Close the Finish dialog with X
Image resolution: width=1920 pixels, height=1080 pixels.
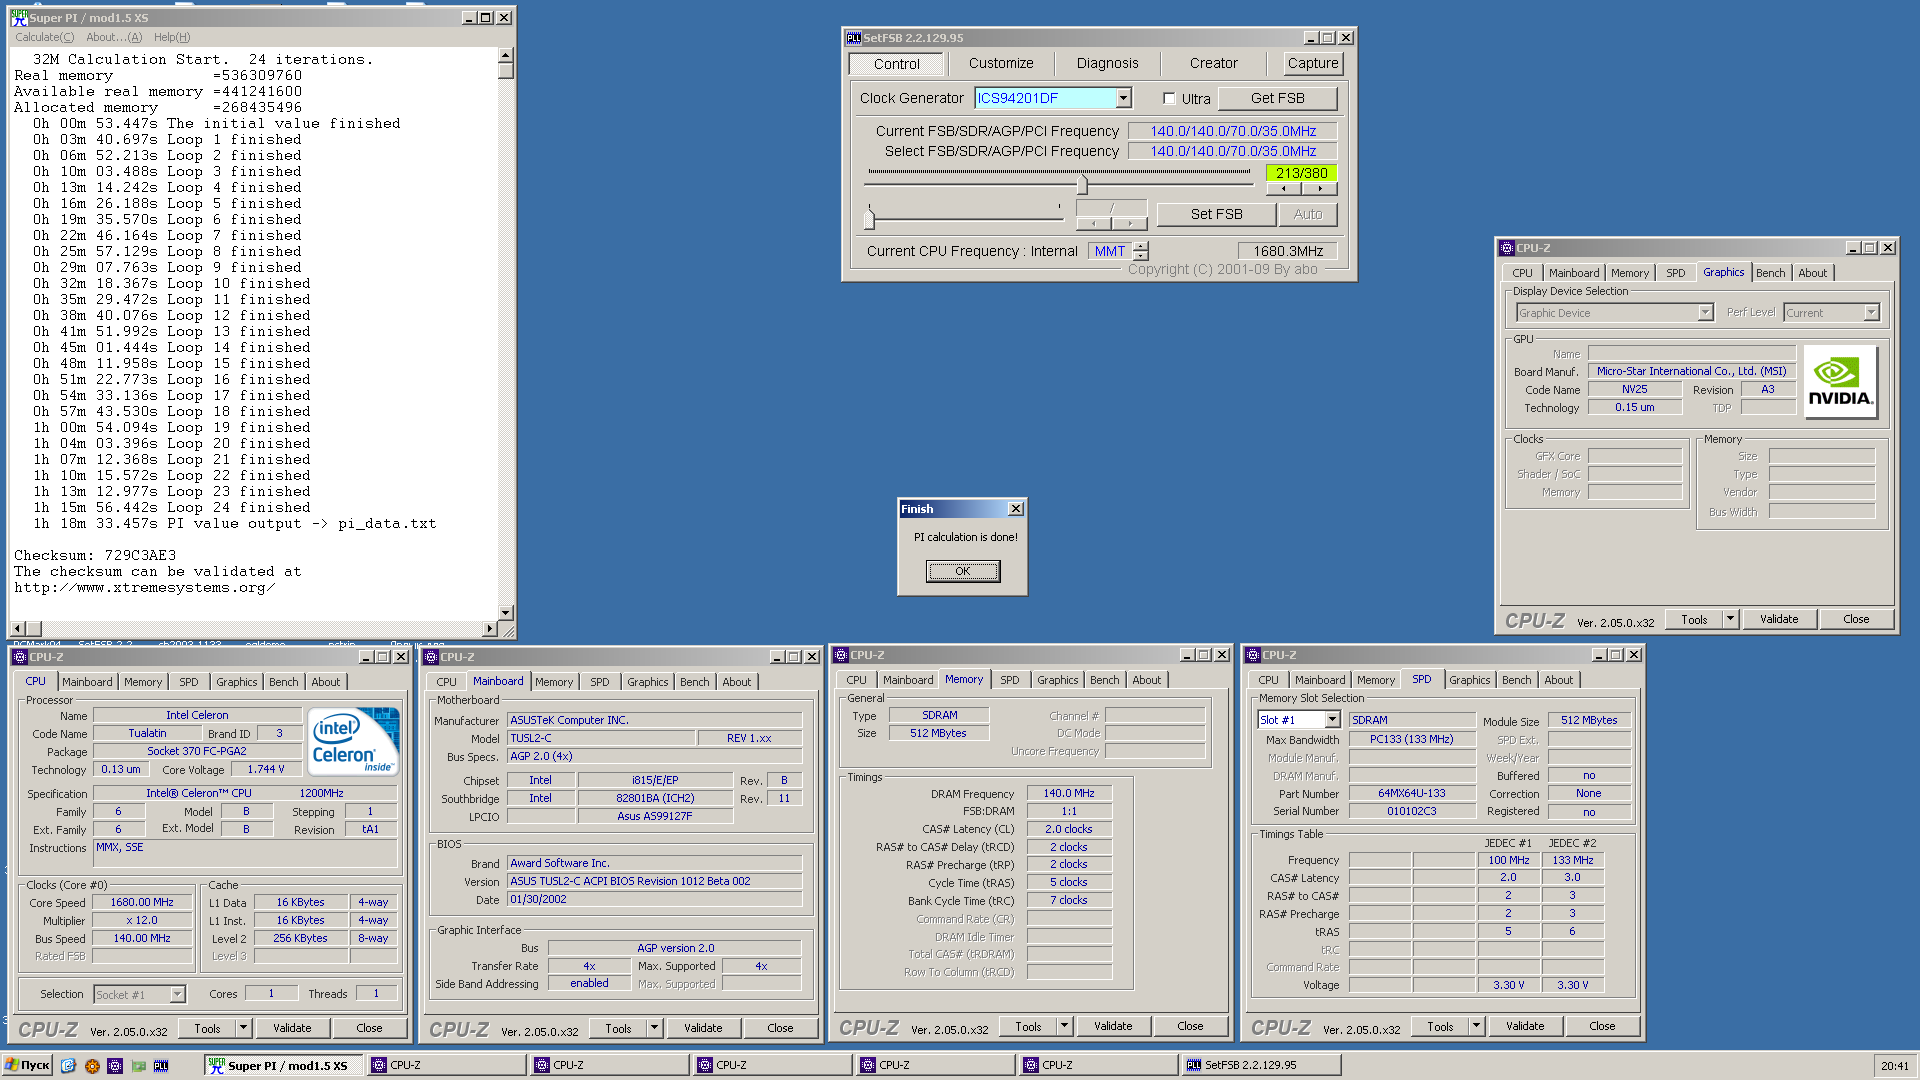tap(1015, 509)
